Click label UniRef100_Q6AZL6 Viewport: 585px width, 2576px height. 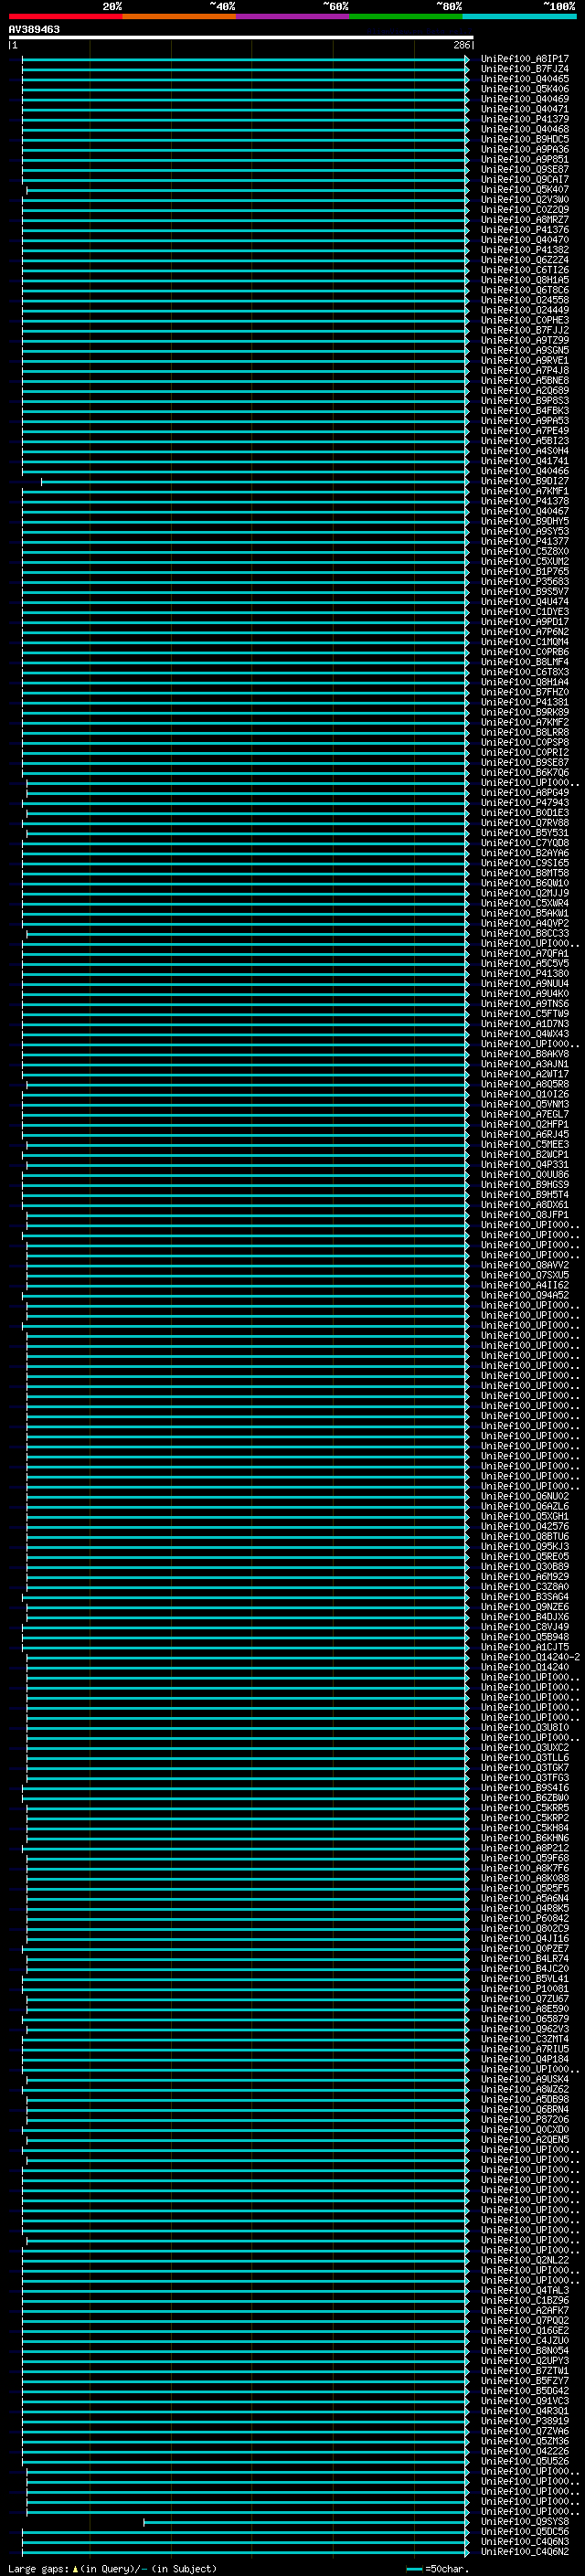[x=524, y=1506]
